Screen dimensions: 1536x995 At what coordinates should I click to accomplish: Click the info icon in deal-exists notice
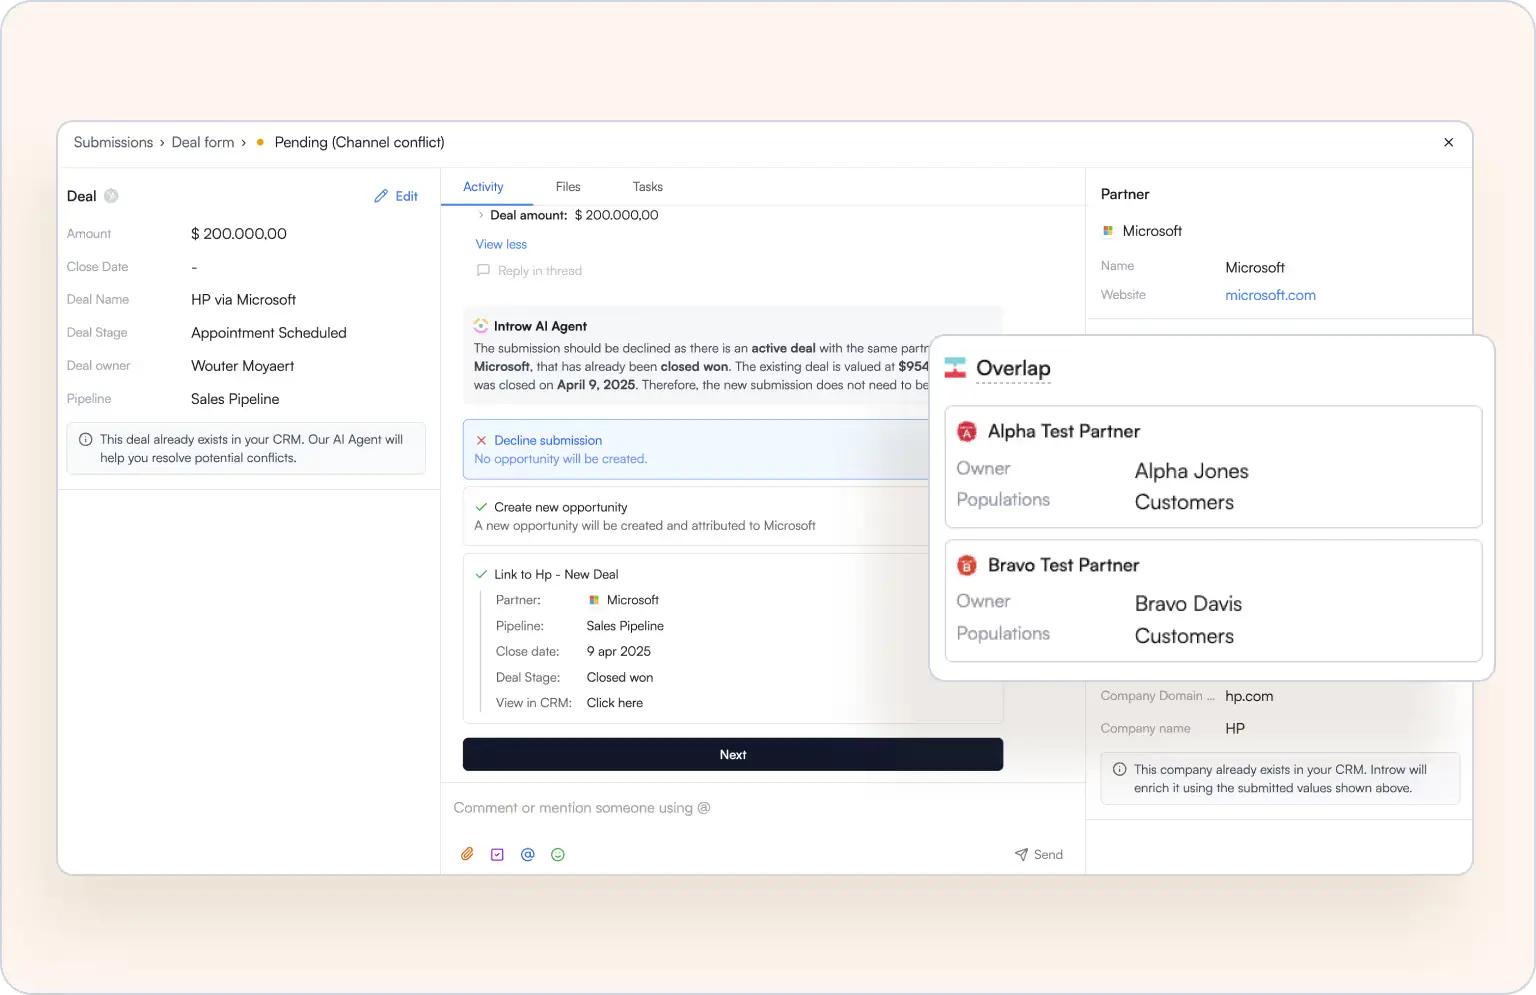(x=85, y=439)
